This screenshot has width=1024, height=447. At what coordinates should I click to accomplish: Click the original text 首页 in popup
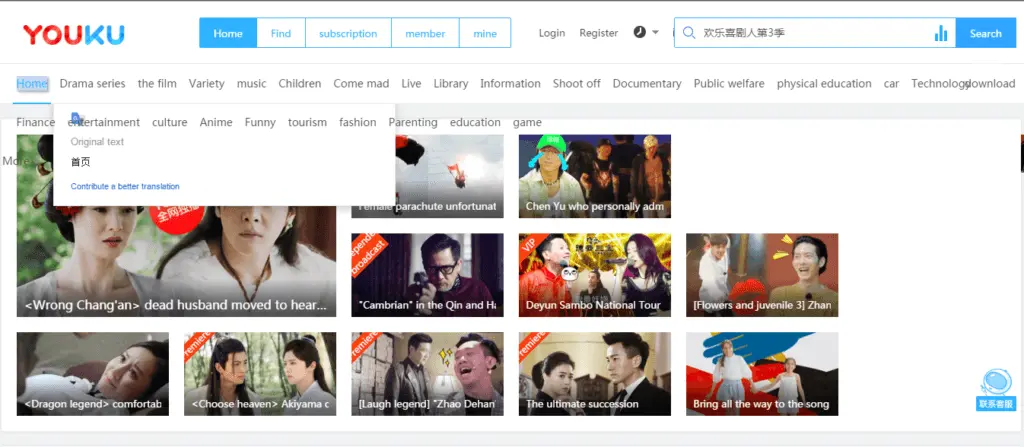point(80,162)
